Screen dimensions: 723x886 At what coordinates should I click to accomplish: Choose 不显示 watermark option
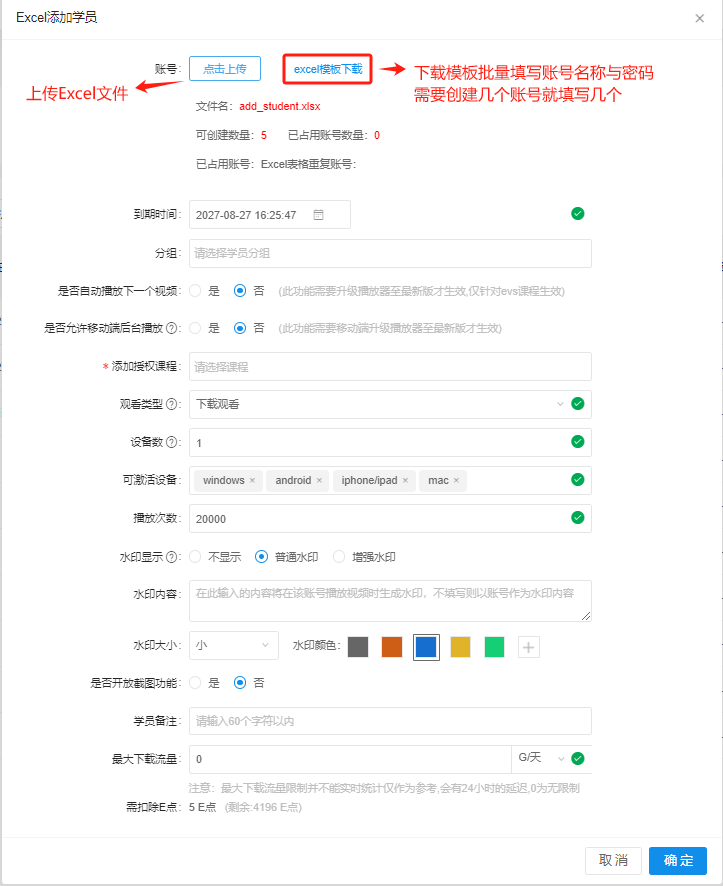196,557
